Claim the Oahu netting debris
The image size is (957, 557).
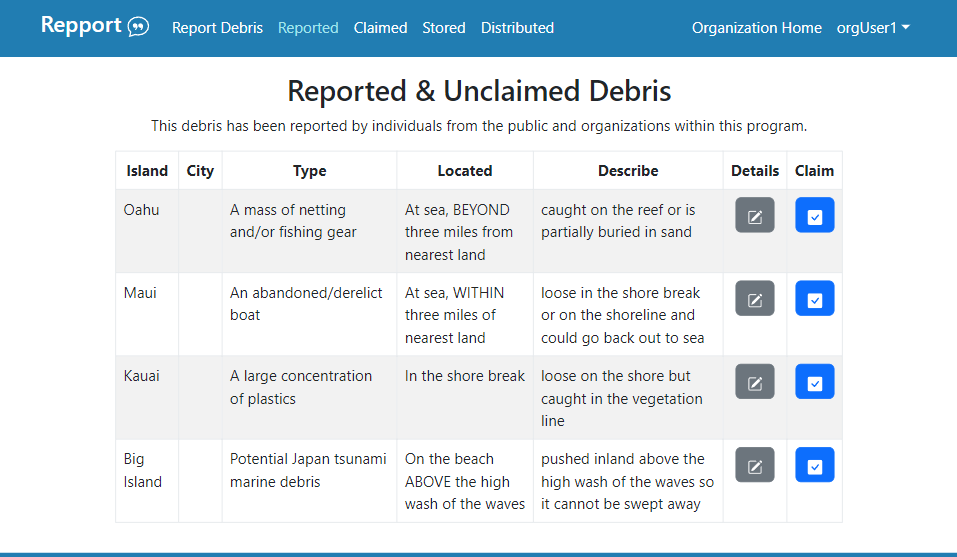click(x=814, y=216)
